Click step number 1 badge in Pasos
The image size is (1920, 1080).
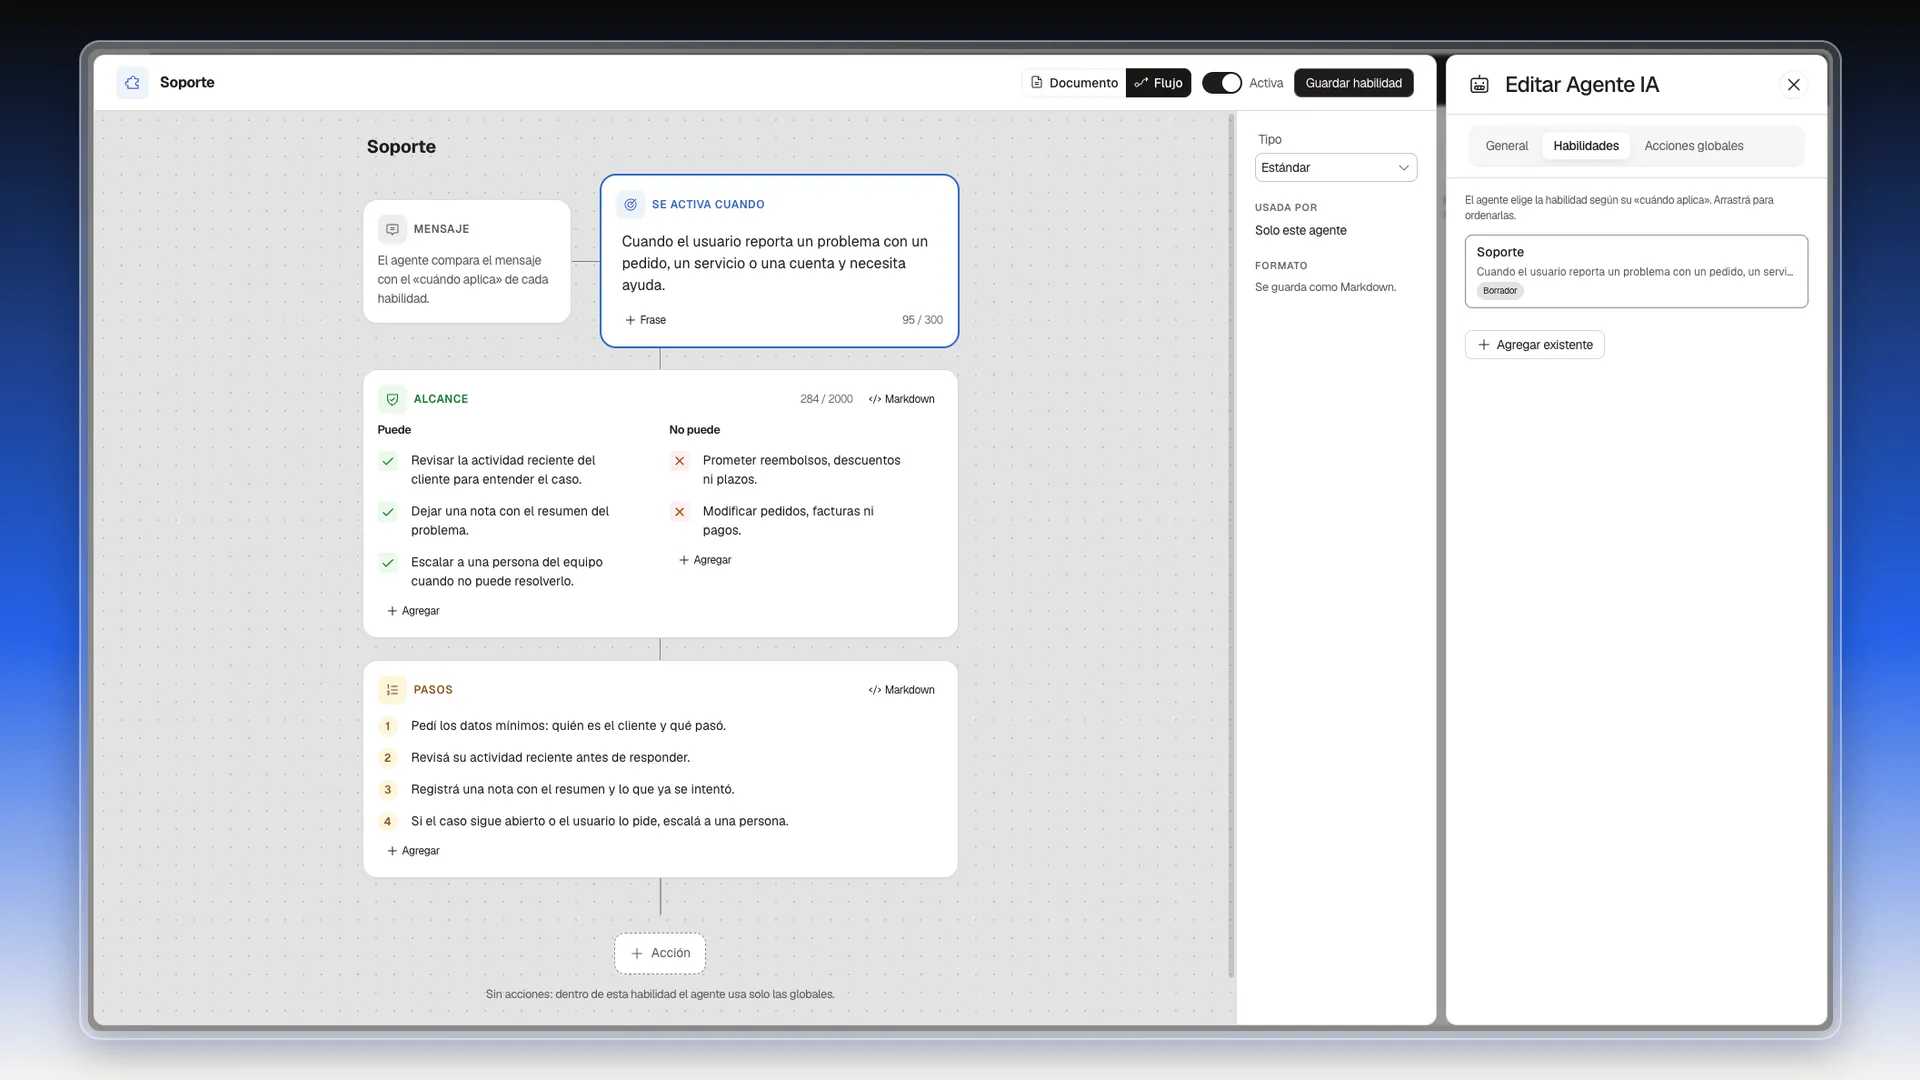[388, 726]
